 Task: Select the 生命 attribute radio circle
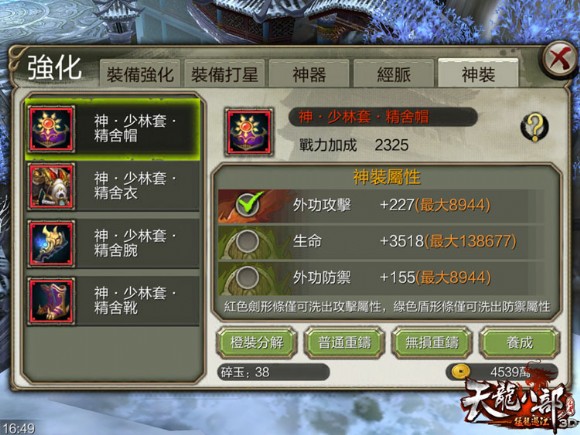click(x=247, y=242)
